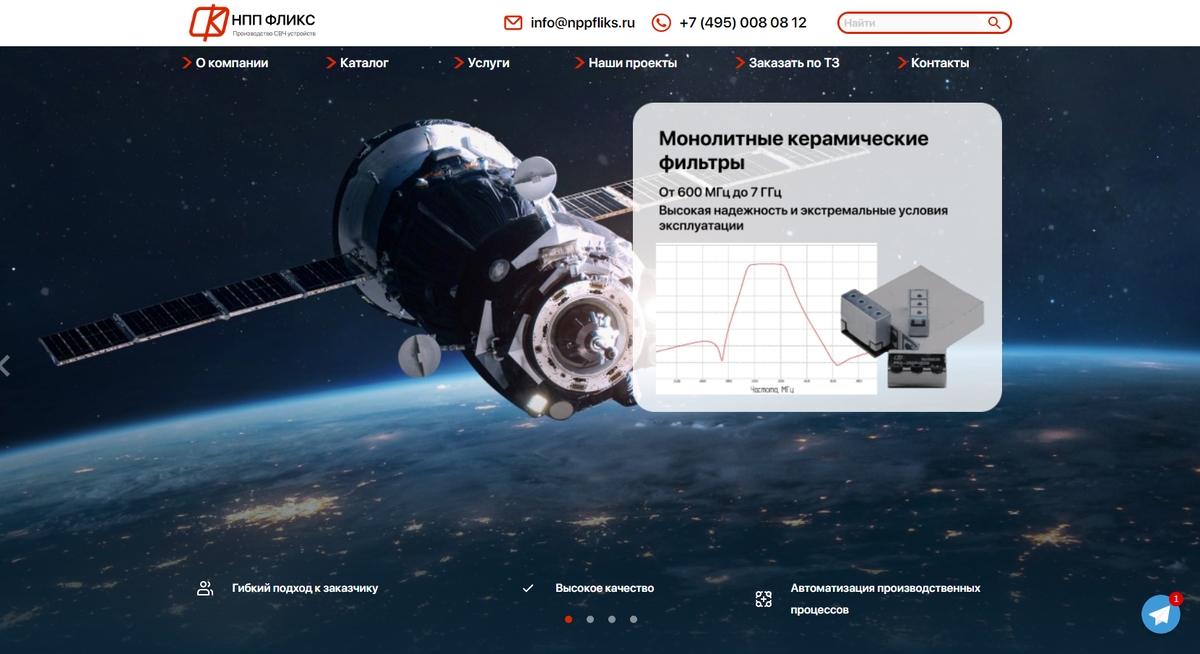Open the Наши проекты menu
Screen dimensions: 1200x654
pos(633,63)
